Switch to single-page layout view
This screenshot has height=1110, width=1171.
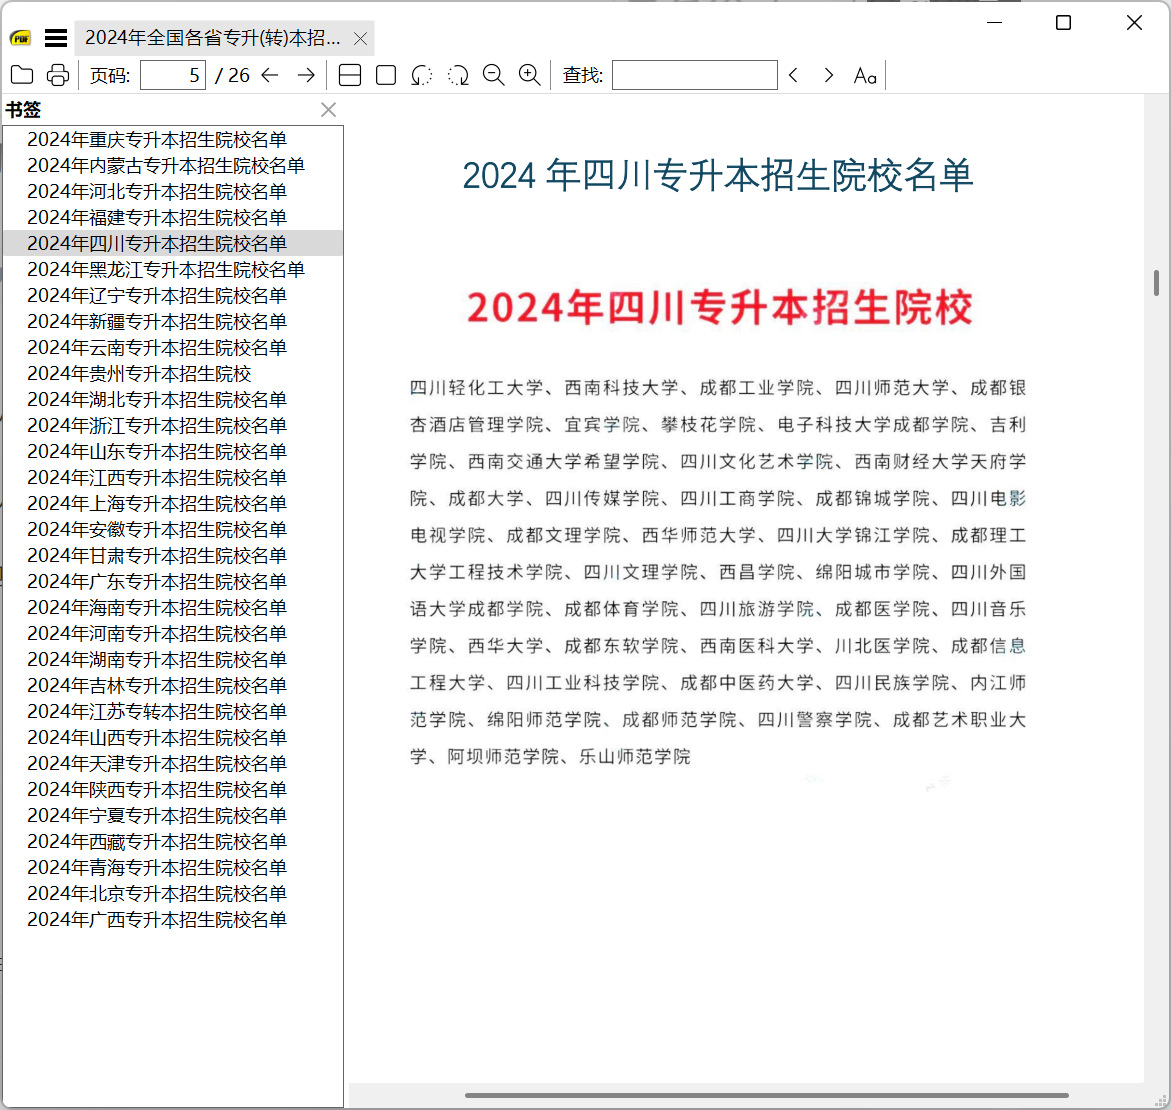(x=385, y=74)
